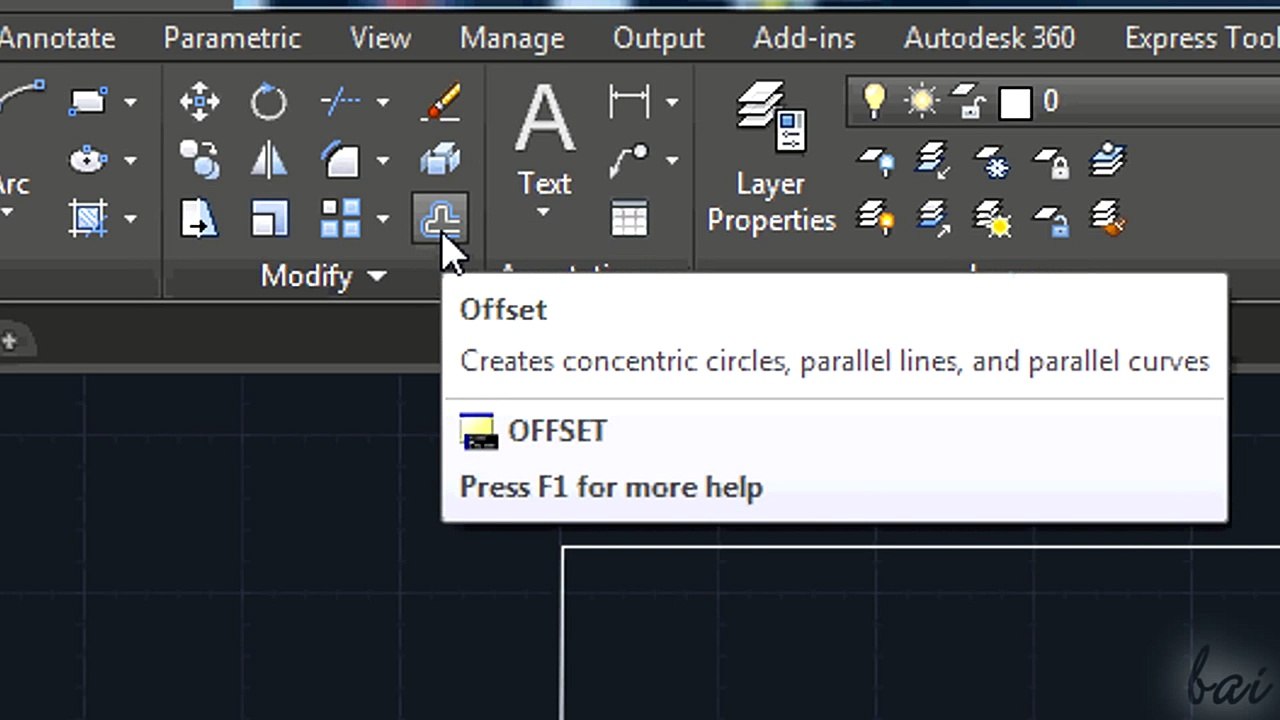Select the Ellipse draw tool

(x=89, y=160)
